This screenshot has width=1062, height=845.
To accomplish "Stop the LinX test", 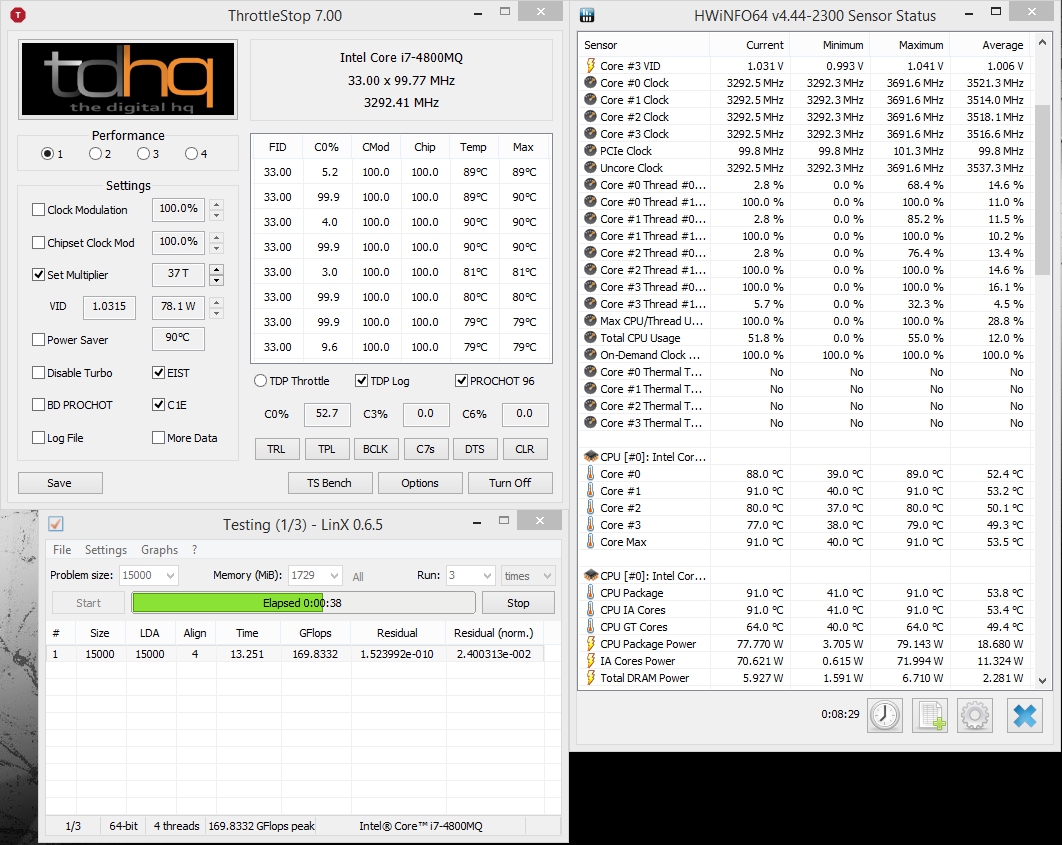I will (518, 603).
